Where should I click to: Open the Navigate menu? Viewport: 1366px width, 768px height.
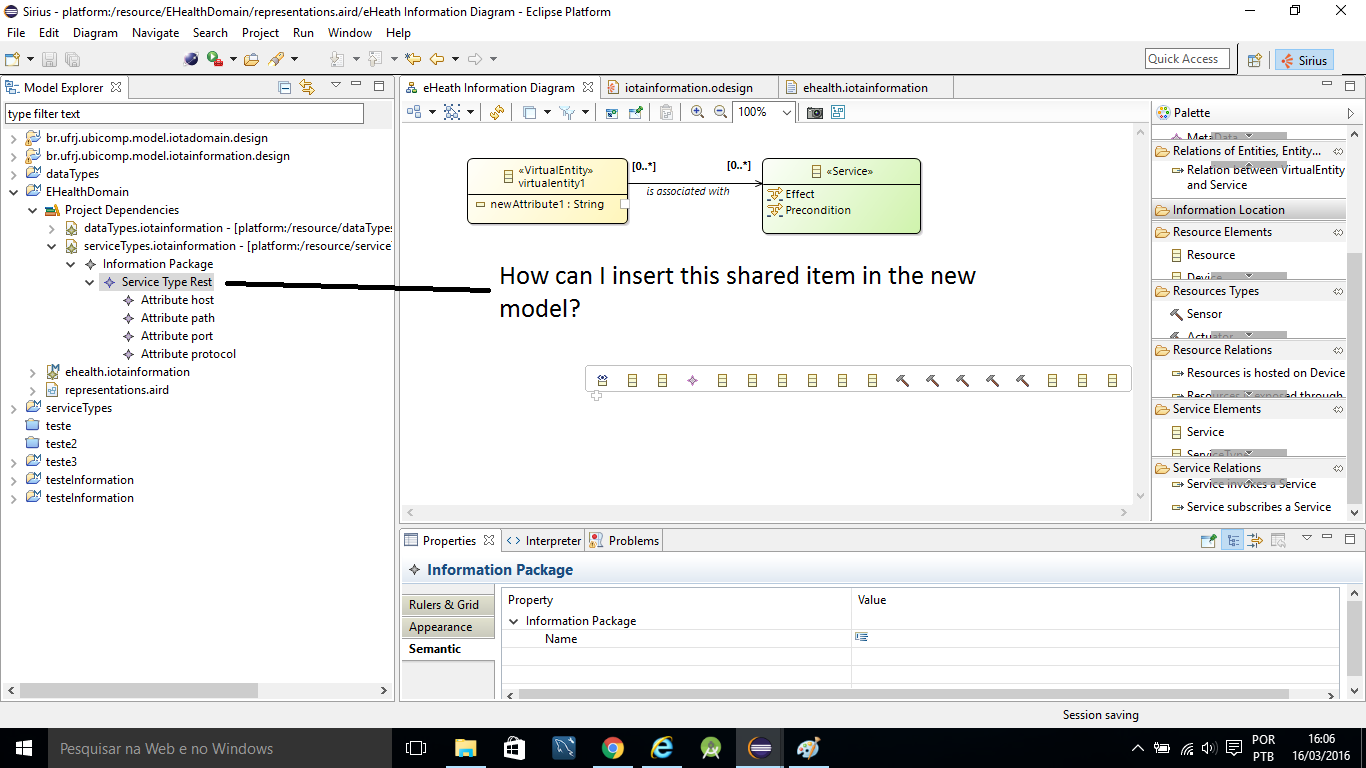[x=155, y=33]
